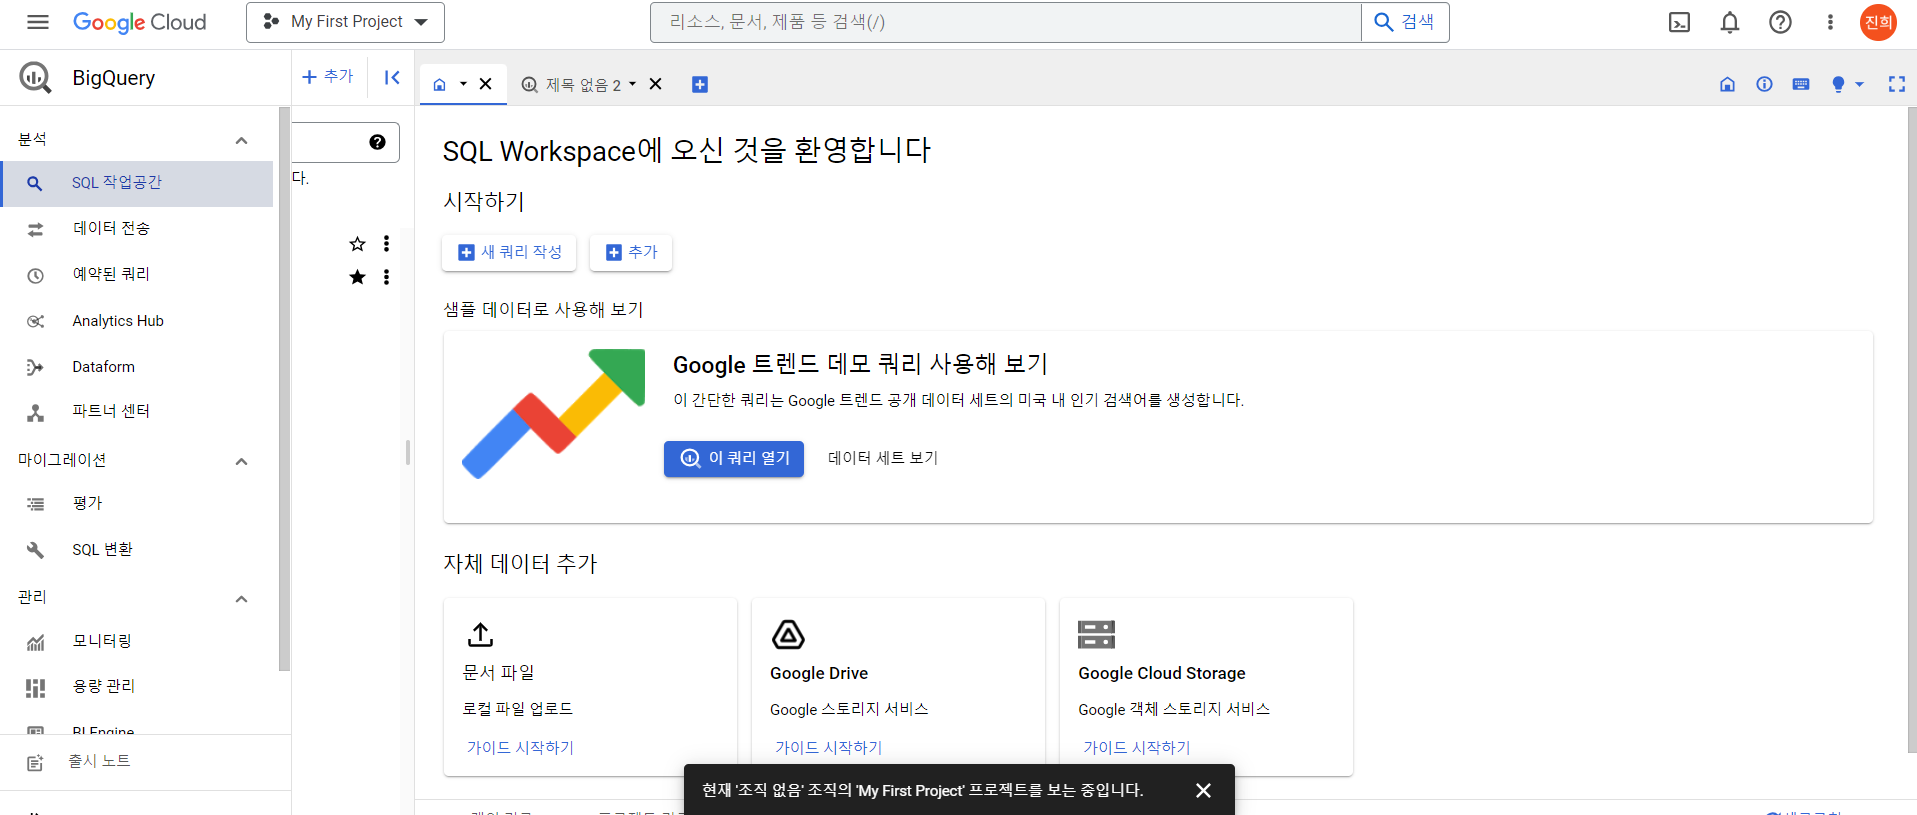Open 가이드 시작하기 for 문서 파일

pyautogui.click(x=520, y=748)
